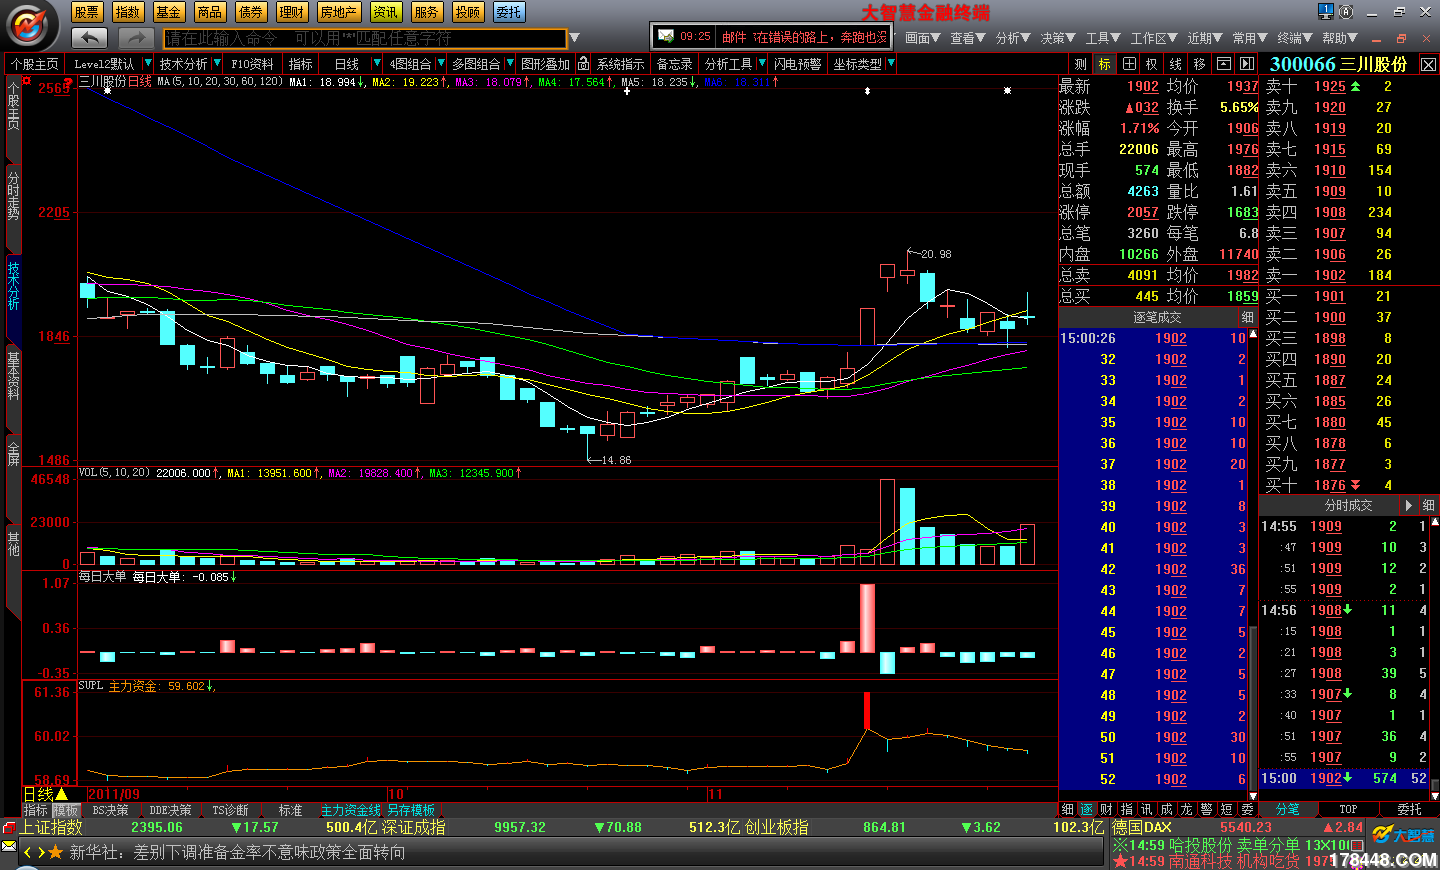The image size is (1440, 870).
Task: Click the 股票 category button
Action: pos(86,12)
